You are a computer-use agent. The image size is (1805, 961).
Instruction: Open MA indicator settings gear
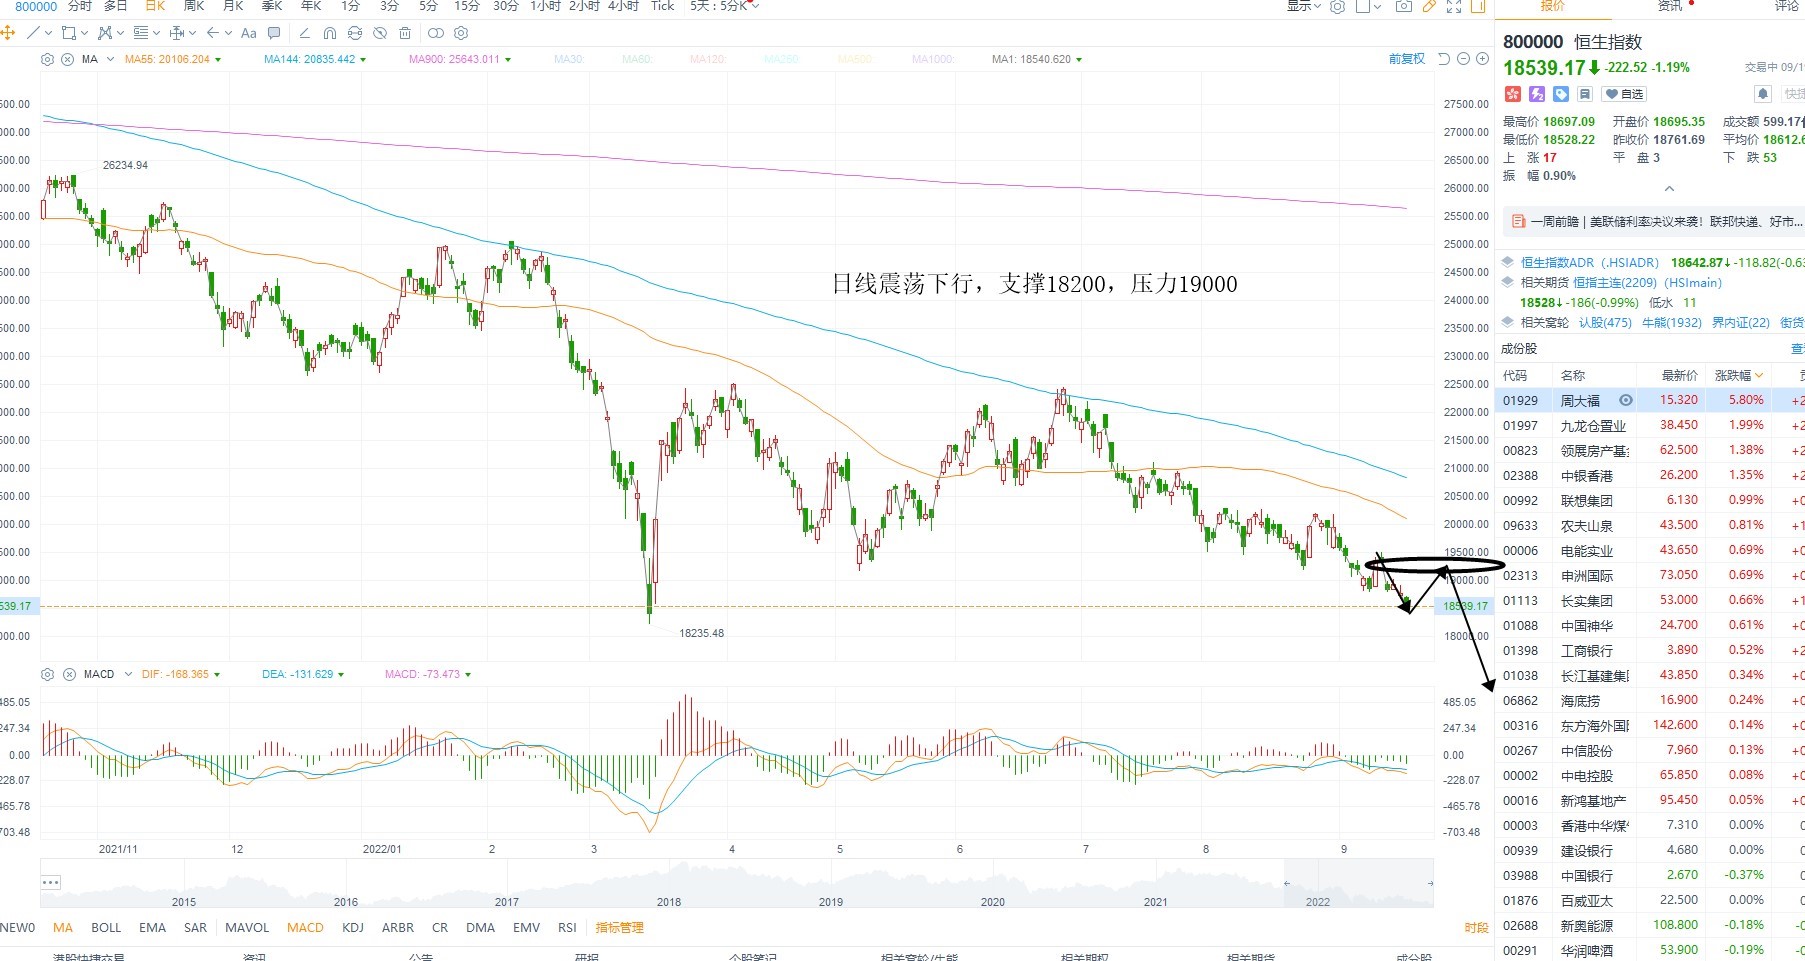click(47, 59)
